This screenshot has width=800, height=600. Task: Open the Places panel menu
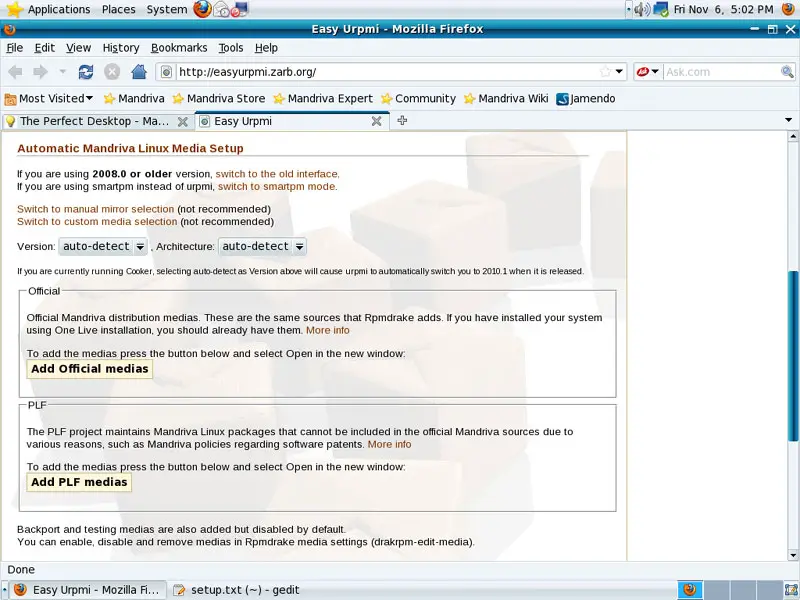click(x=118, y=9)
